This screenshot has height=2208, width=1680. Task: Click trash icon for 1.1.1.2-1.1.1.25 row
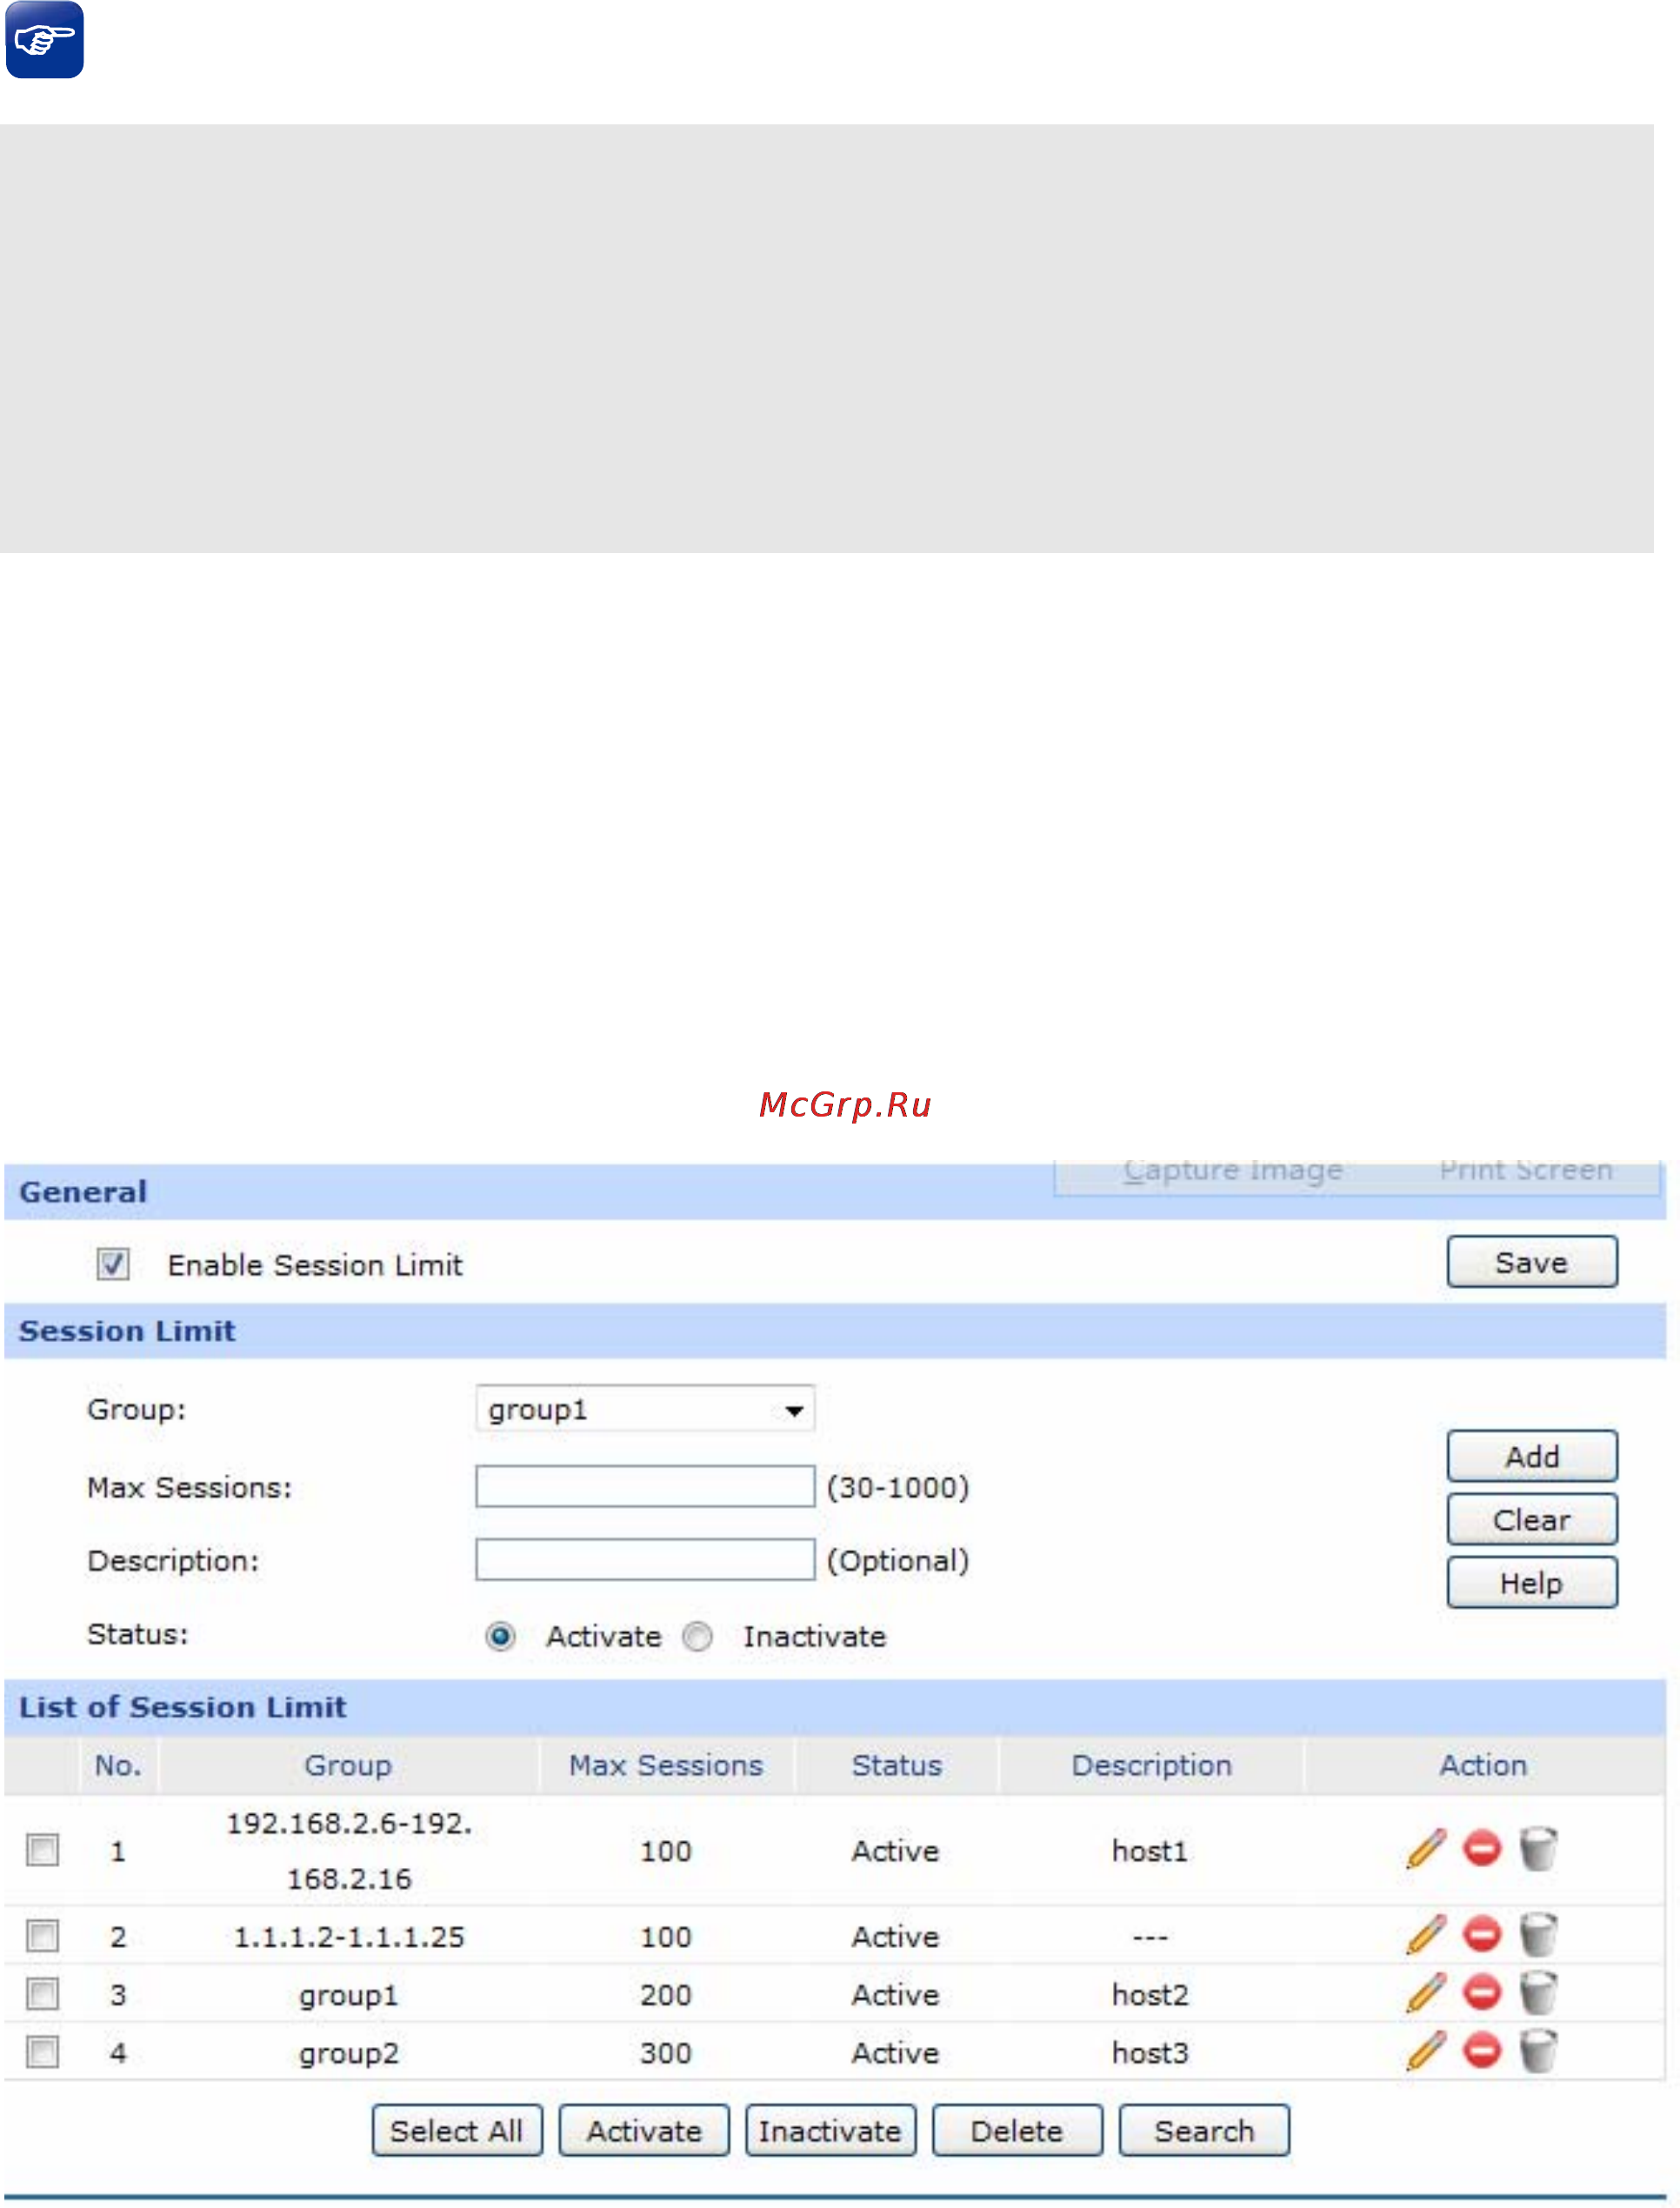coord(1538,1935)
